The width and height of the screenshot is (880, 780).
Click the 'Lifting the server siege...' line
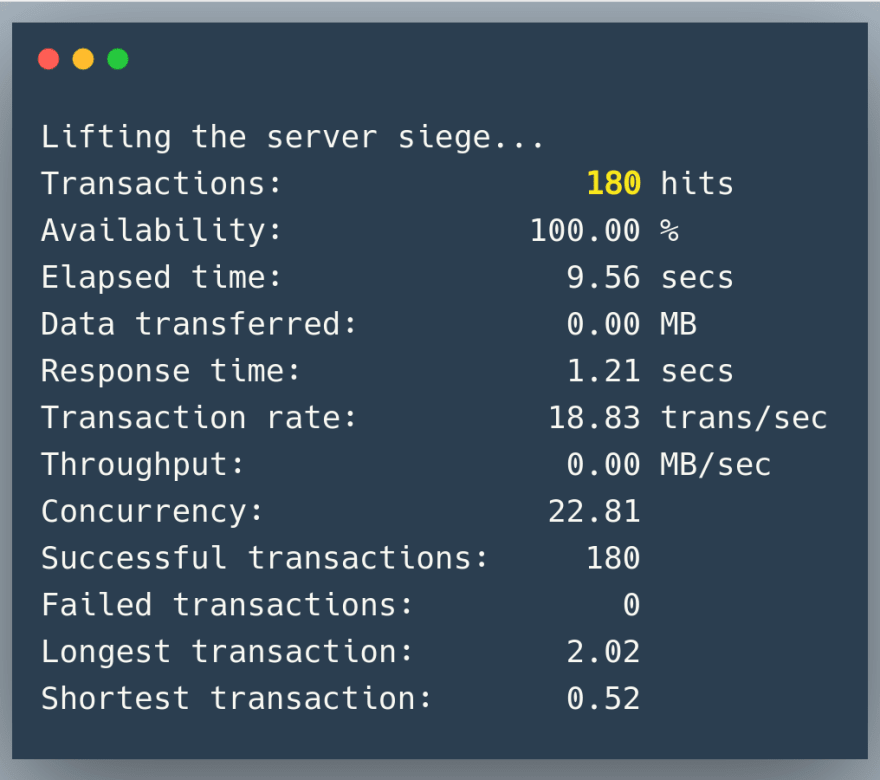coord(292,138)
